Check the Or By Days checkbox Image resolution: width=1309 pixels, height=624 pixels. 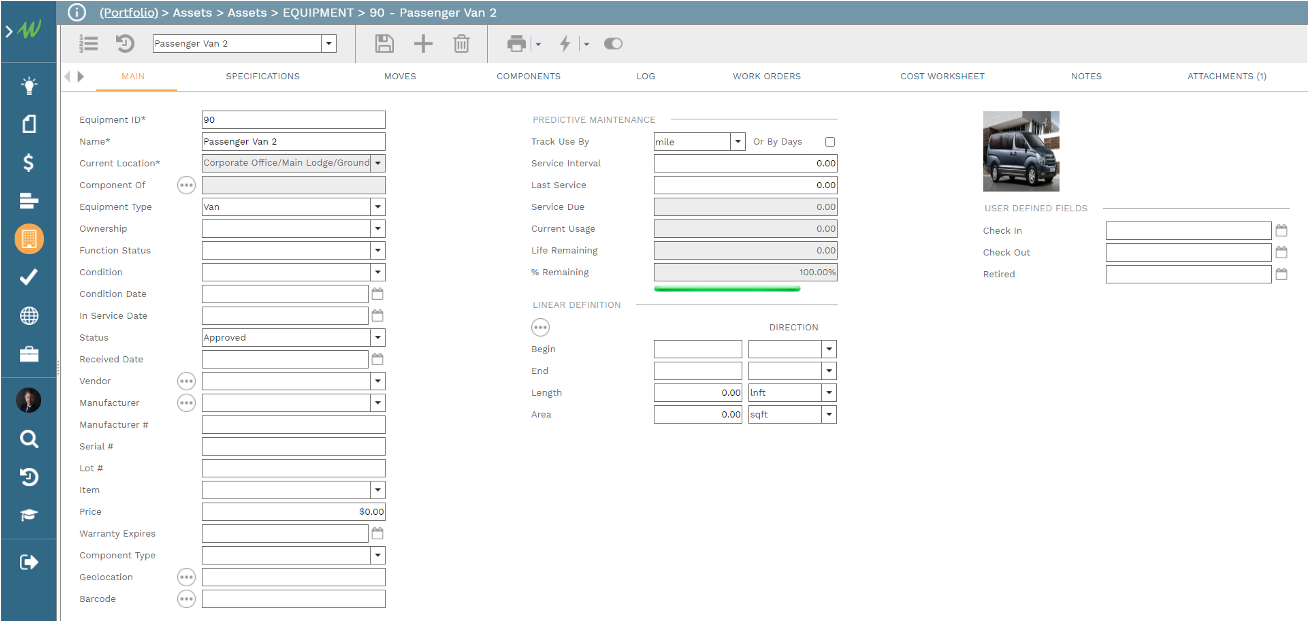[830, 142]
